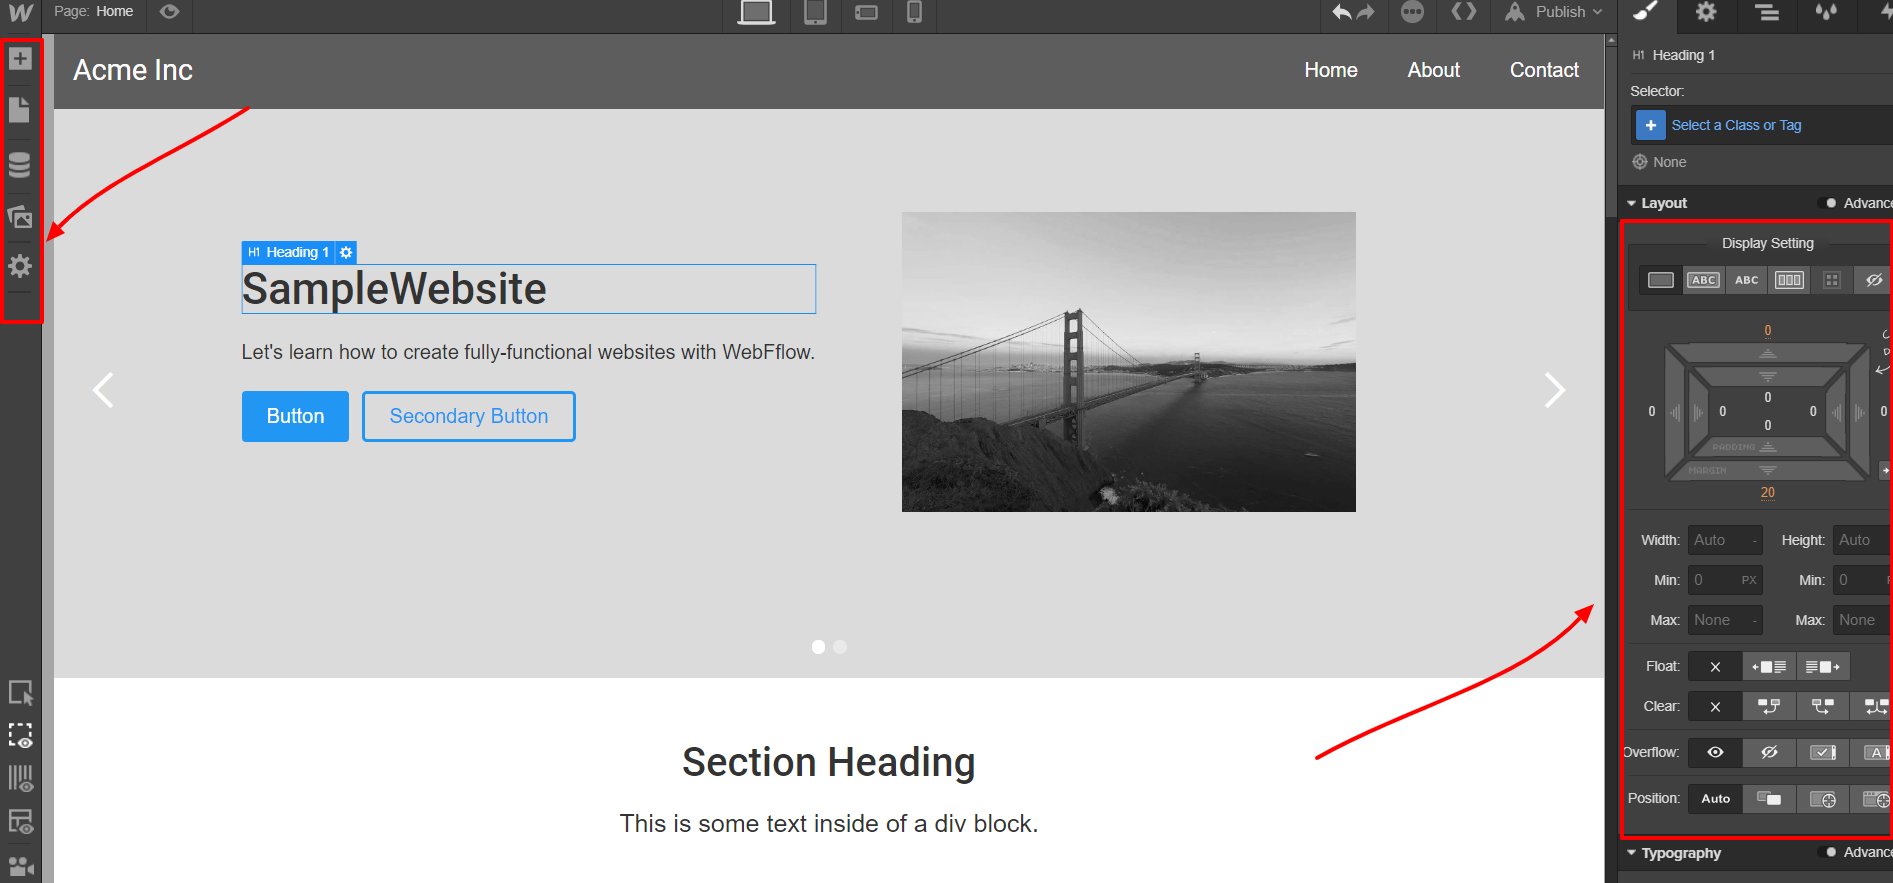Screen dimensions: 1893x883
Task: Toggle Typography Advanced switch
Action: (x=1831, y=853)
